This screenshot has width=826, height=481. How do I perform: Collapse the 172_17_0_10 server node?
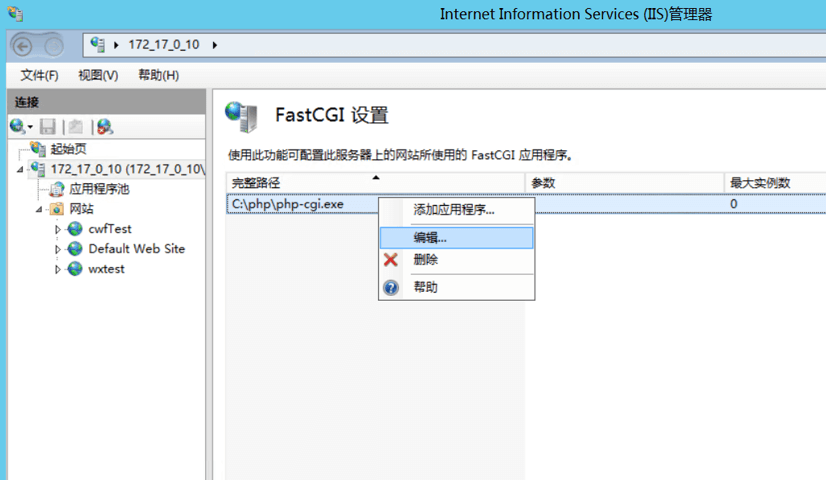click(x=20, y=170)
